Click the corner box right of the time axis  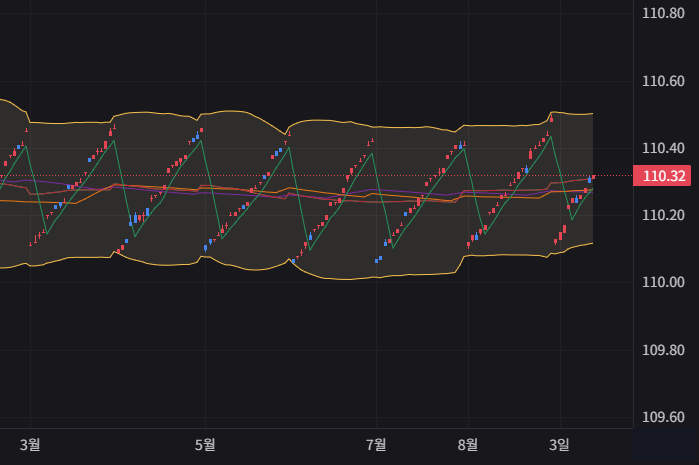coord(665,446)
